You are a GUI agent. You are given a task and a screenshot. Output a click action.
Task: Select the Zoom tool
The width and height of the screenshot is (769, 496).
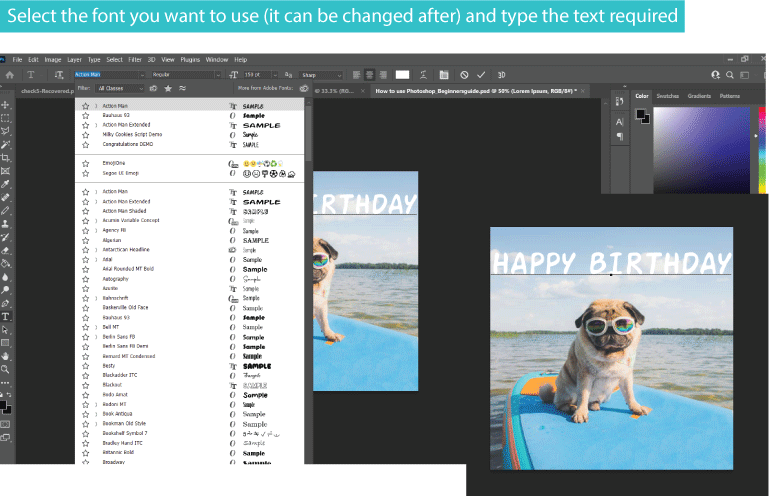point(6,367)
